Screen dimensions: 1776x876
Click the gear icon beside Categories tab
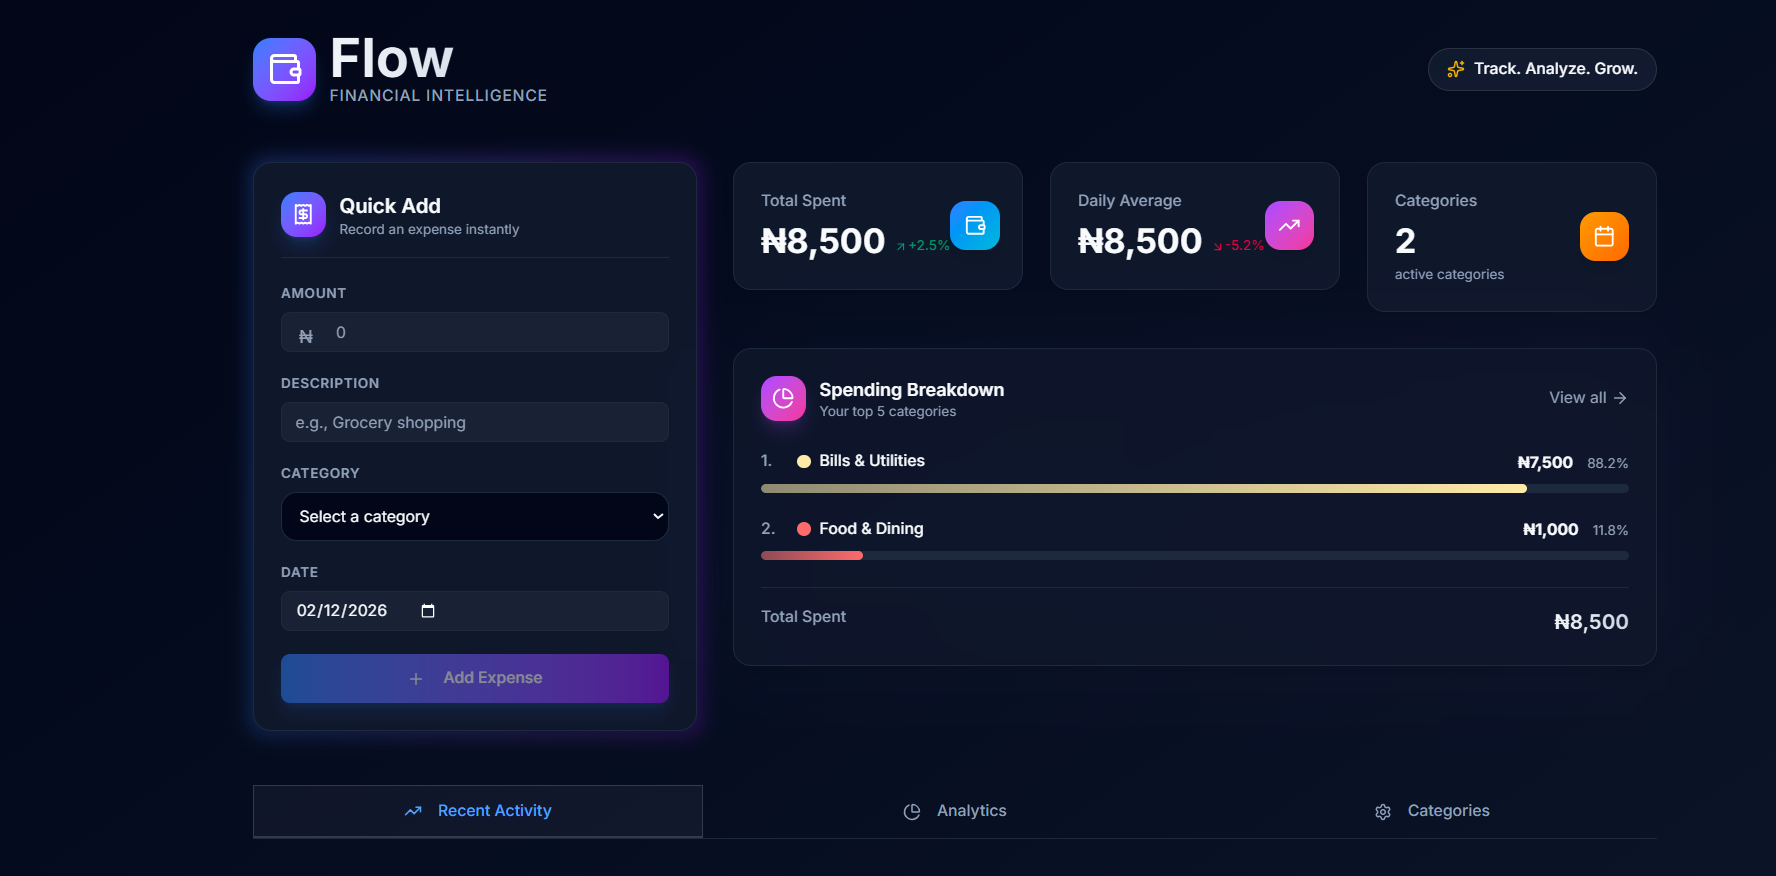click(1383, 811)
